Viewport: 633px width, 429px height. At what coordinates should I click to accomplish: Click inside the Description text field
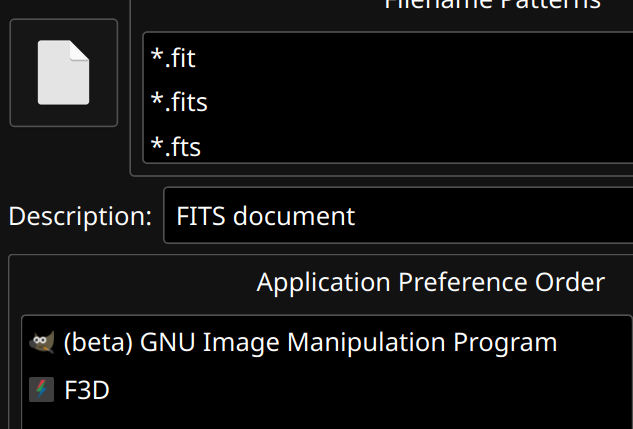tap(398, 216)
